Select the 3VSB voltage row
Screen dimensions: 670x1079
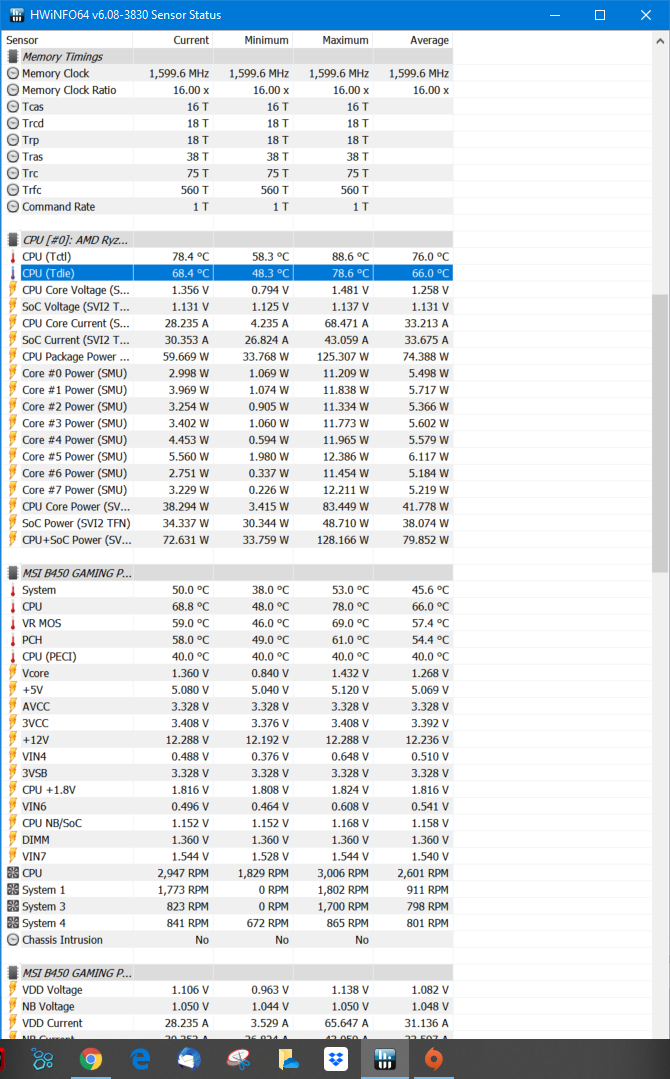pos(228,773)
